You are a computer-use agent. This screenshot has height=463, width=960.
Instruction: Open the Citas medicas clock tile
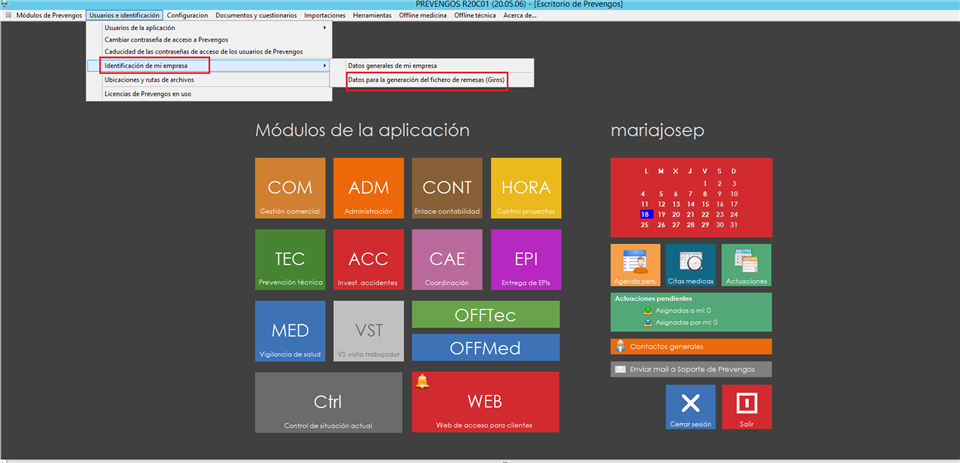pos(690,265)
